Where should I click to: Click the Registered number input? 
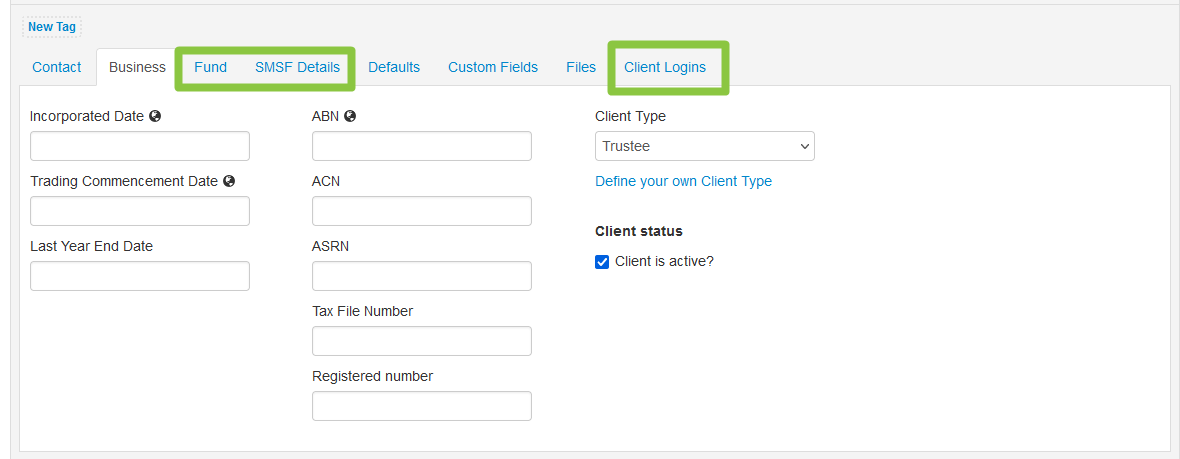[422, 406]
